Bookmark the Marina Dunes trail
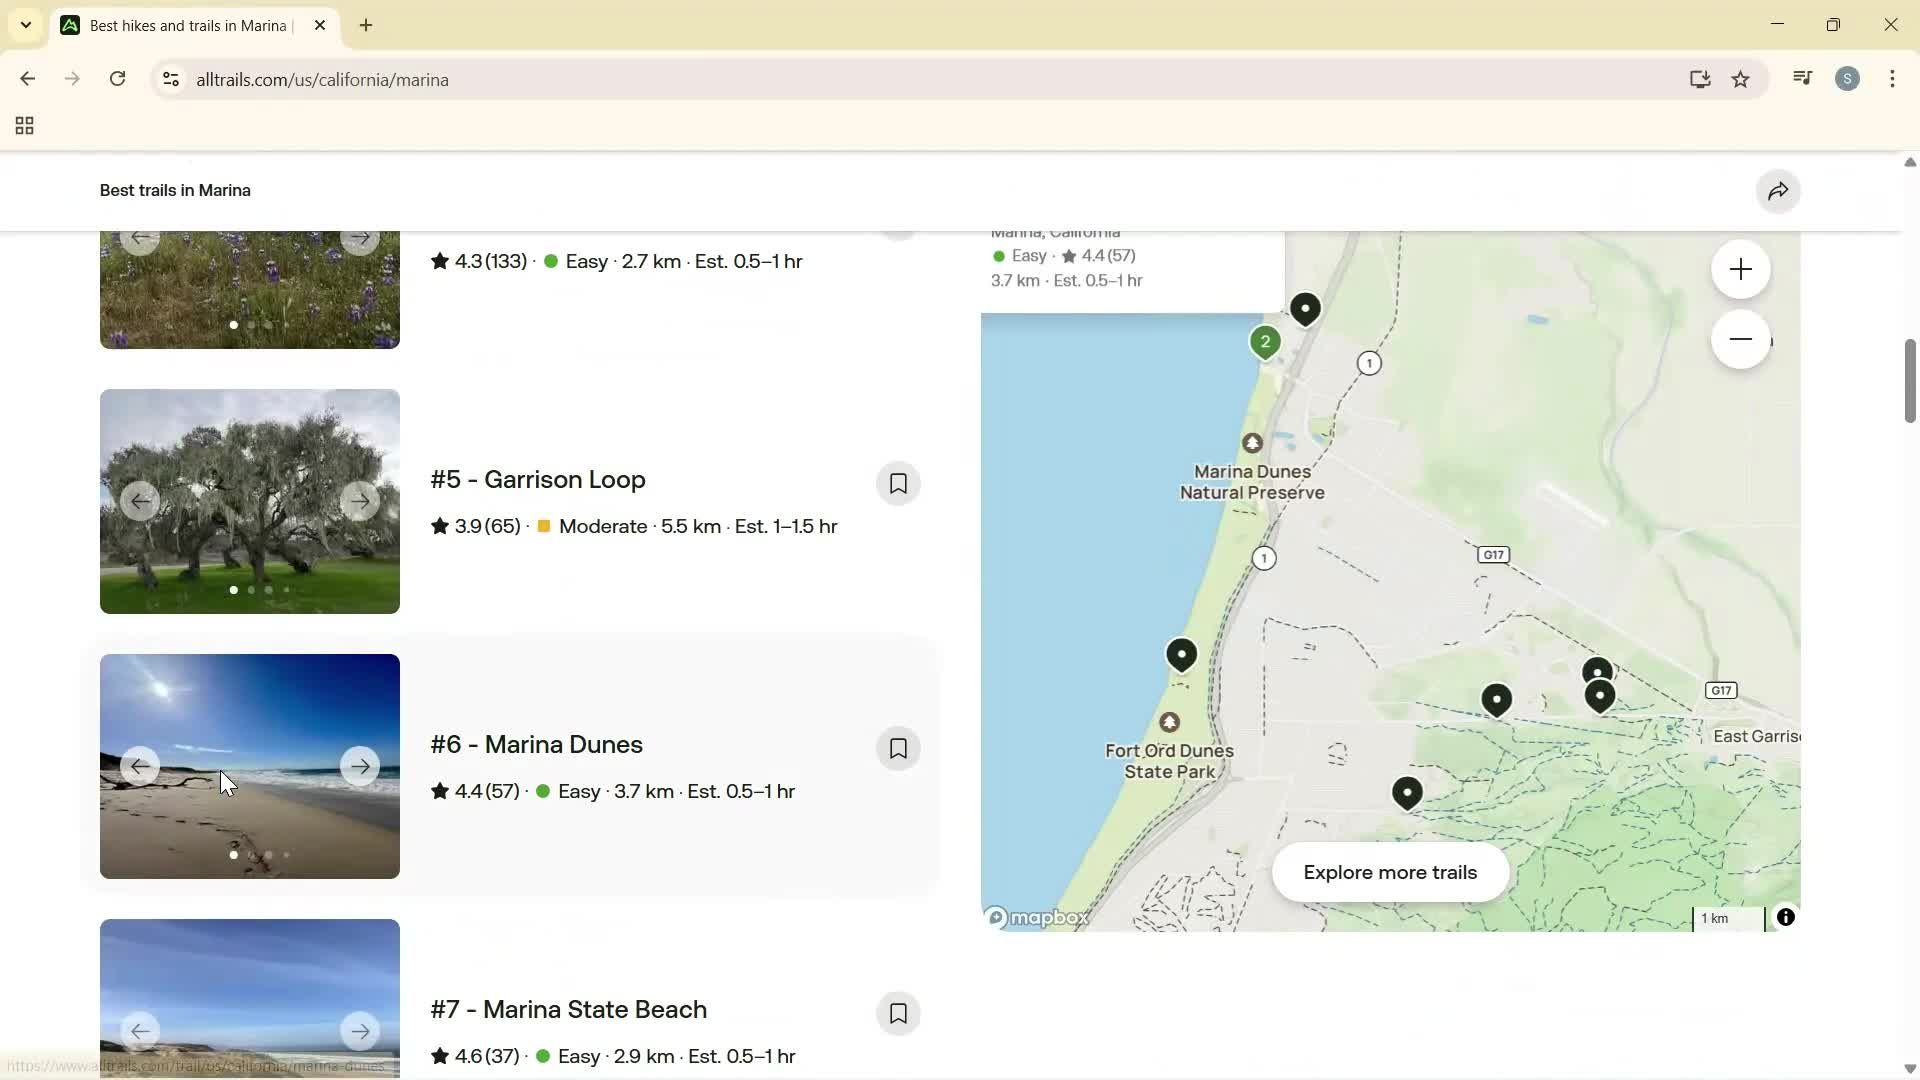 coord(898,748)
